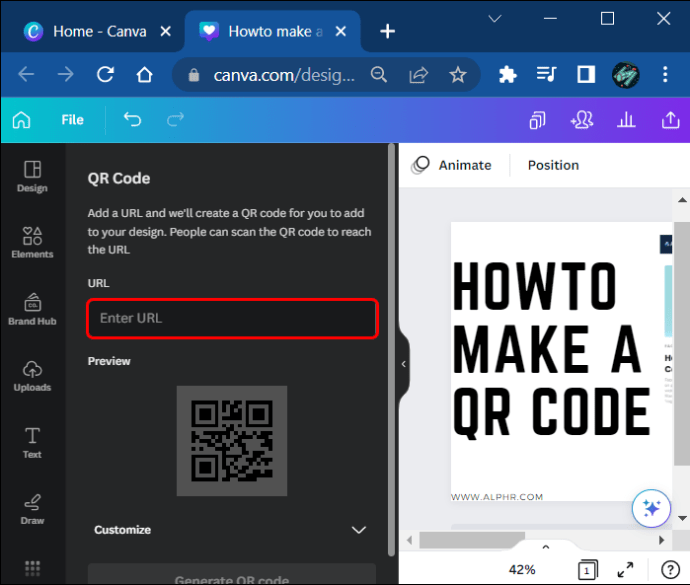Open the Design panel in the sidebar

(32, 177)
